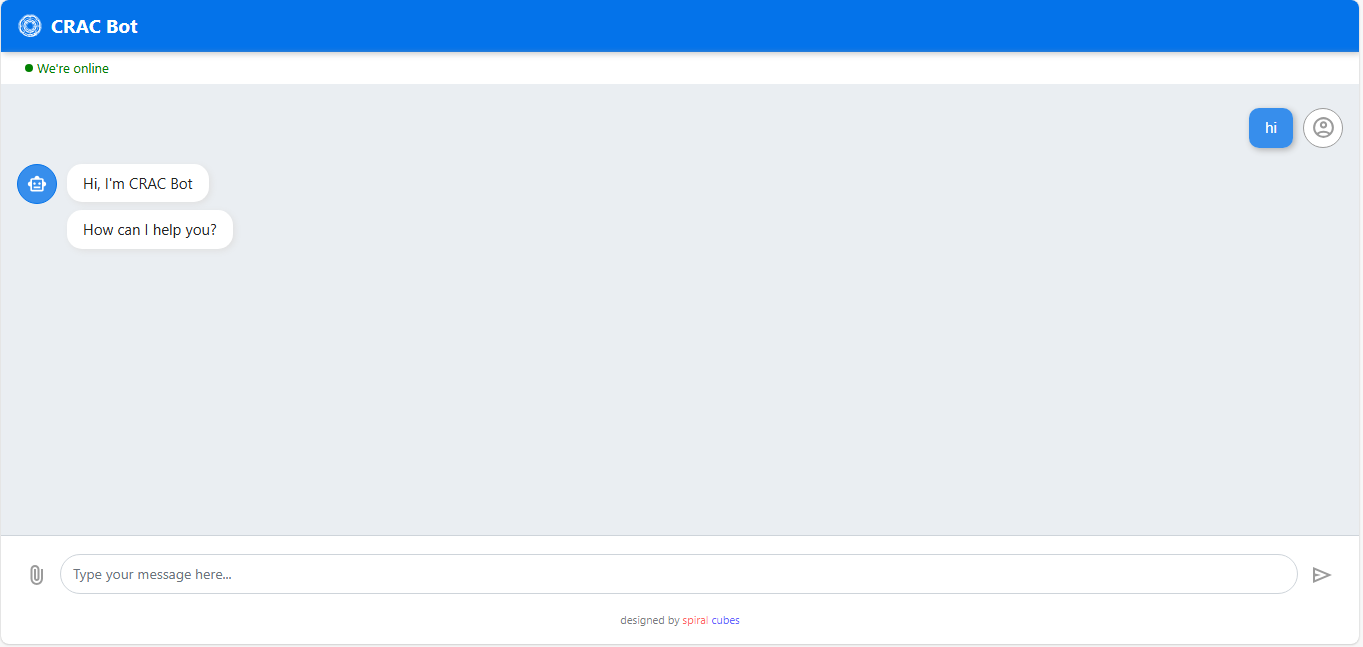Click the "CRAC Bot" header title

coord(94,27)
